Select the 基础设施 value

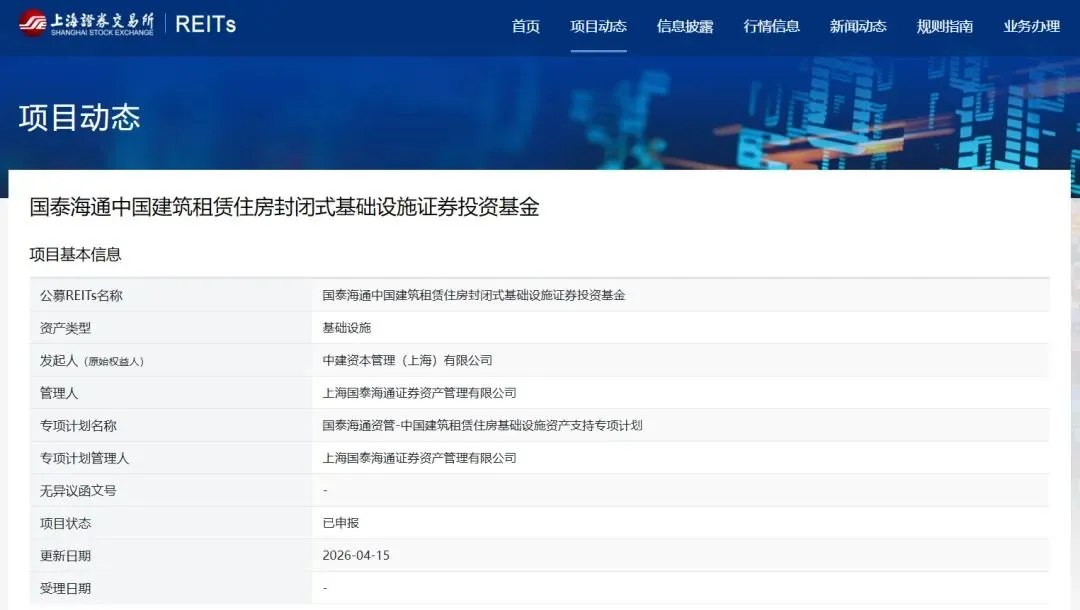point(346,328)
